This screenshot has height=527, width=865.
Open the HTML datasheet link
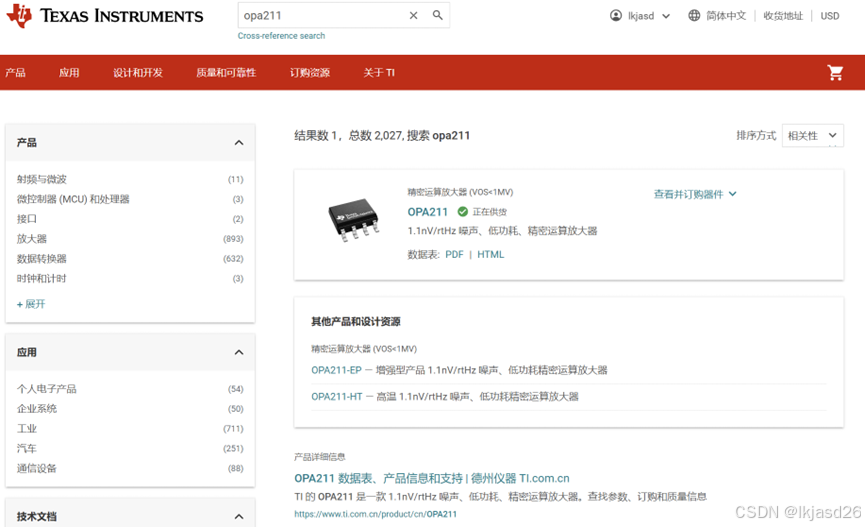point(490,254)
